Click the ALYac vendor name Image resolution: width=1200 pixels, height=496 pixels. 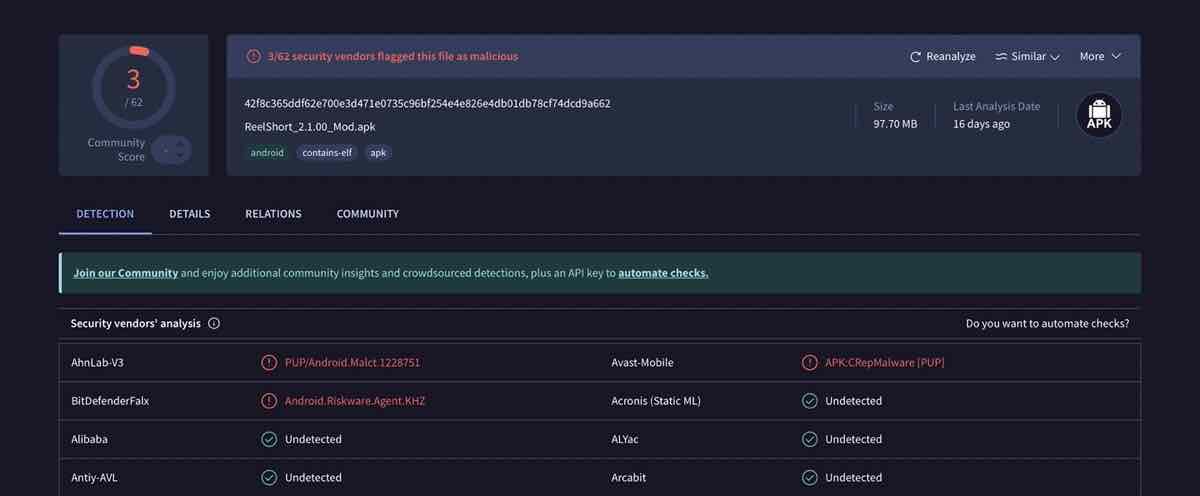(x=626, y=439)
